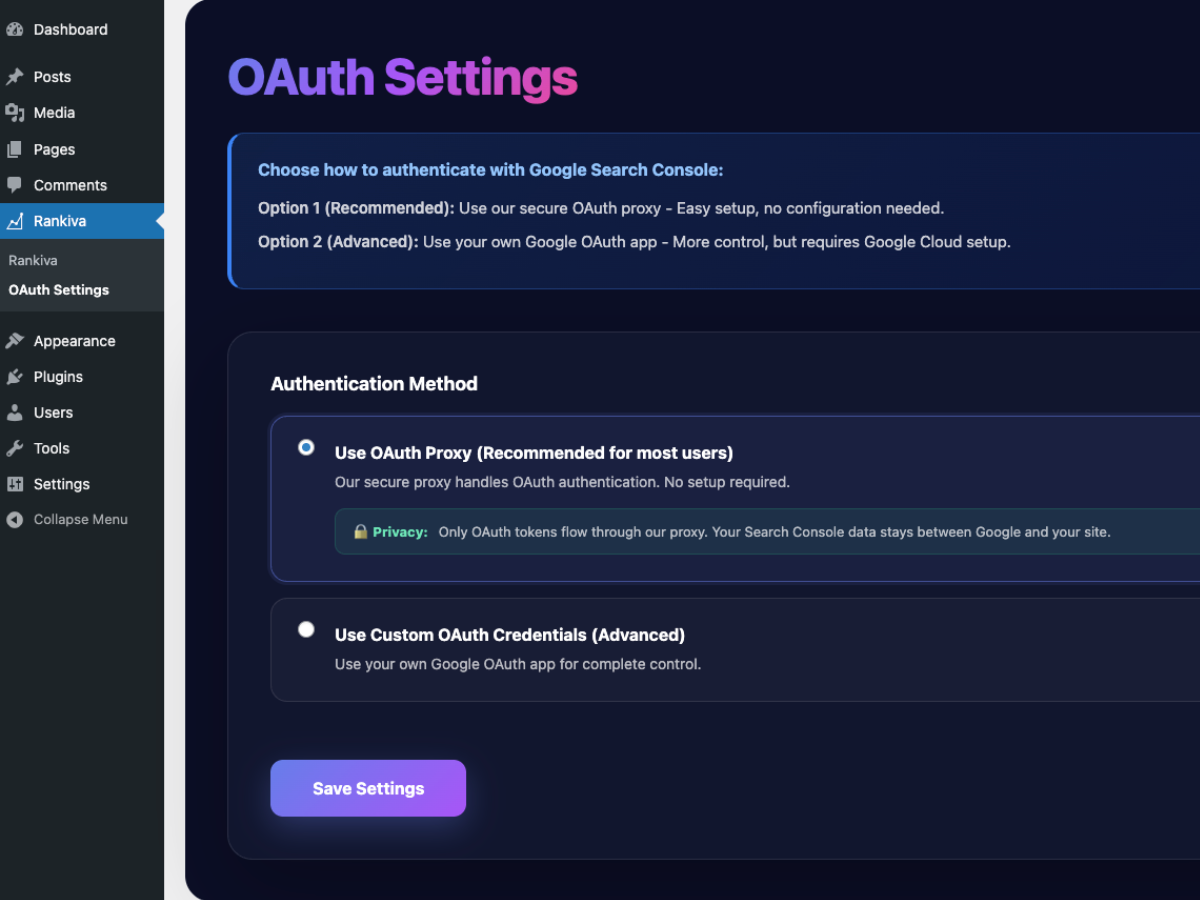The height and width of the screenshot is (900, 1200).
Task: Open the Rankiva submenu entry
Action: click(33, 260)
